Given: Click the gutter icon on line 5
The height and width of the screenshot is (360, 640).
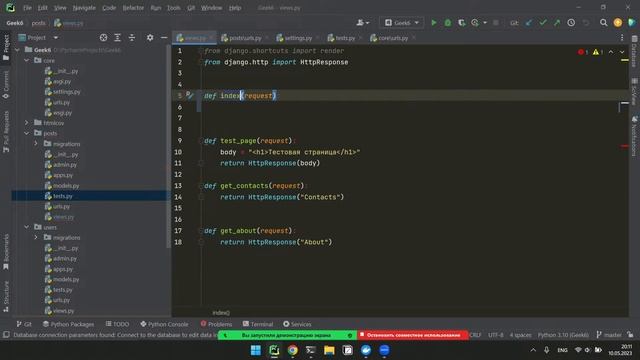Looking at the screenshot, I should coord(189,95).
